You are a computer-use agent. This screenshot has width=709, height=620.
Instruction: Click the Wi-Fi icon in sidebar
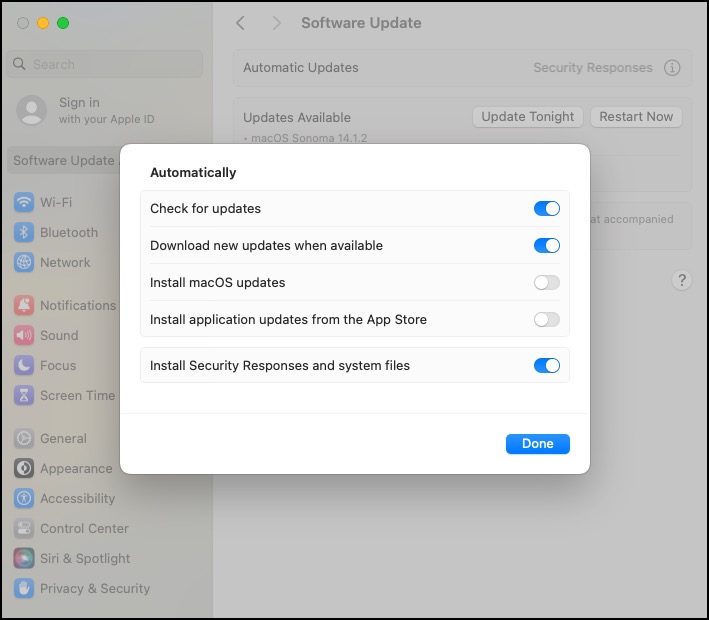coord(24,203)
